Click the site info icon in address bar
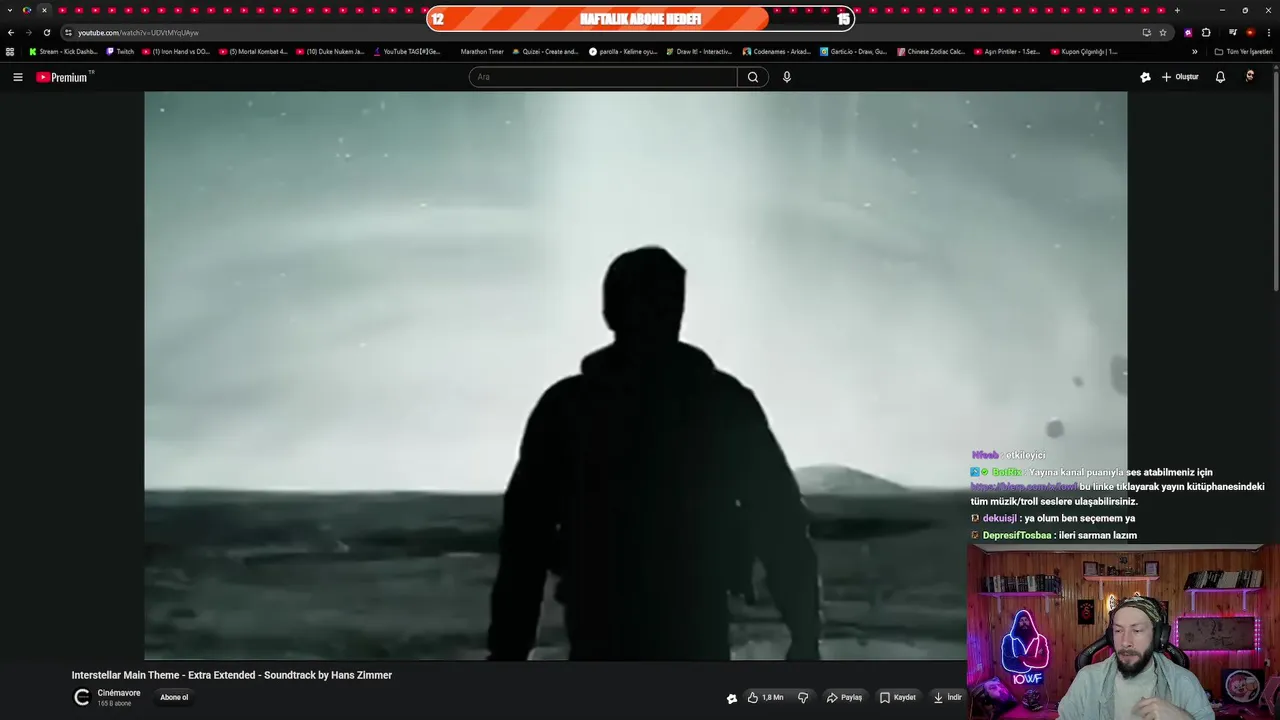 (68, 32)
